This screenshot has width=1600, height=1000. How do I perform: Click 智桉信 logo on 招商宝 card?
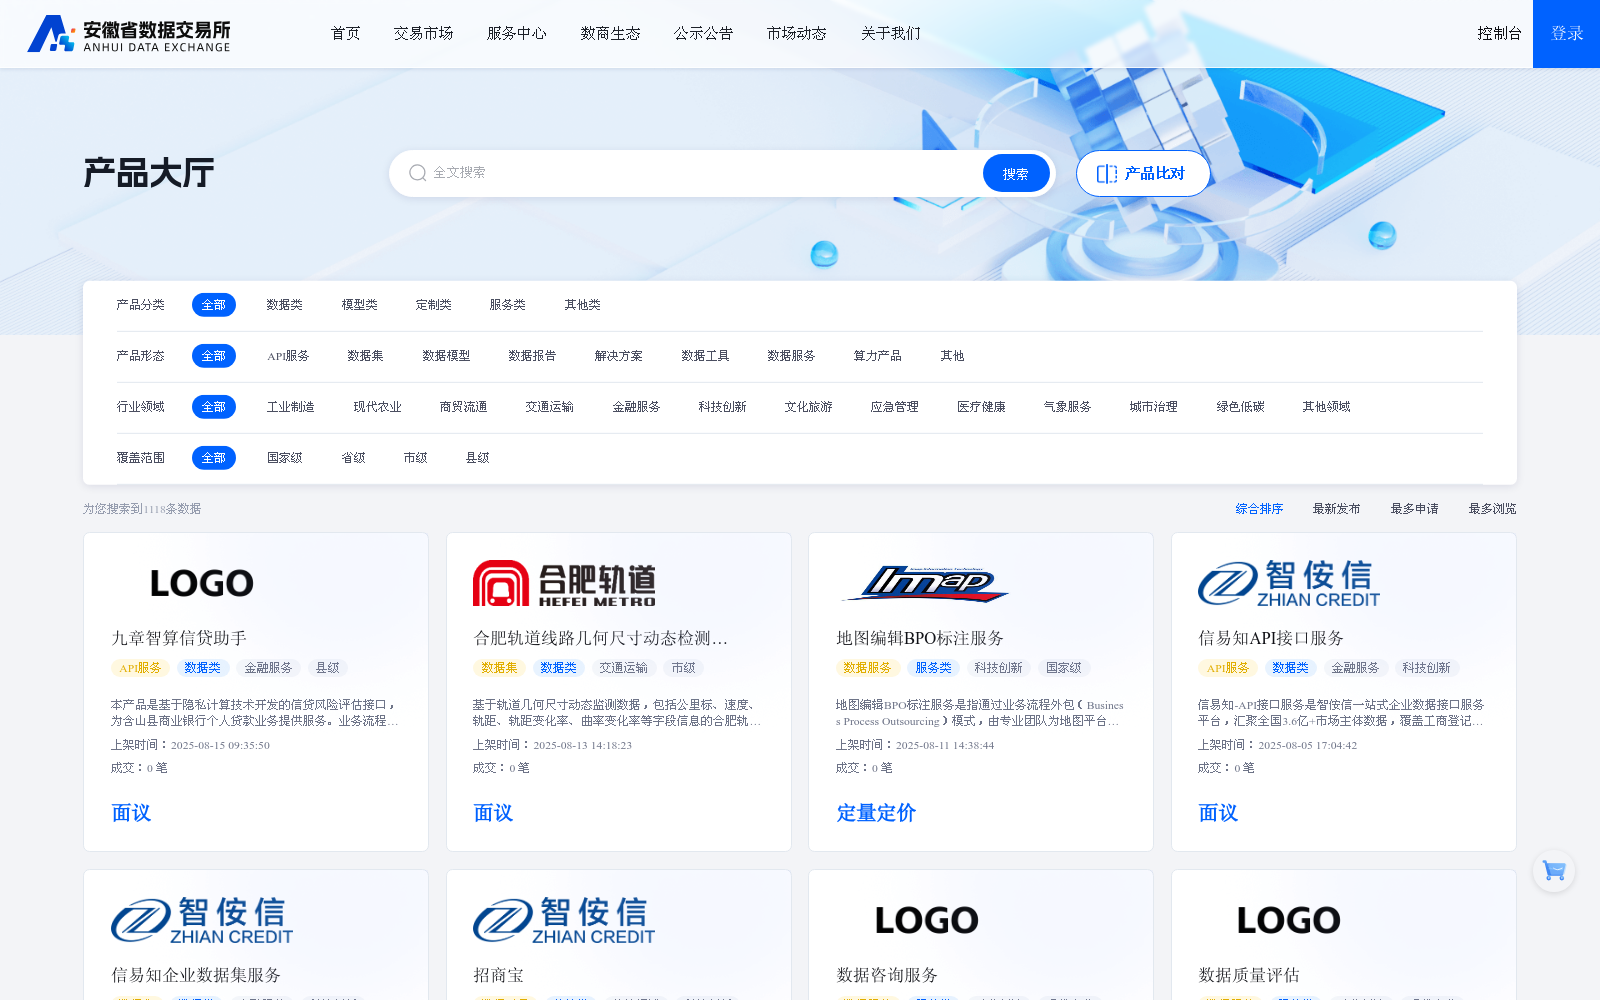[564, 921]
